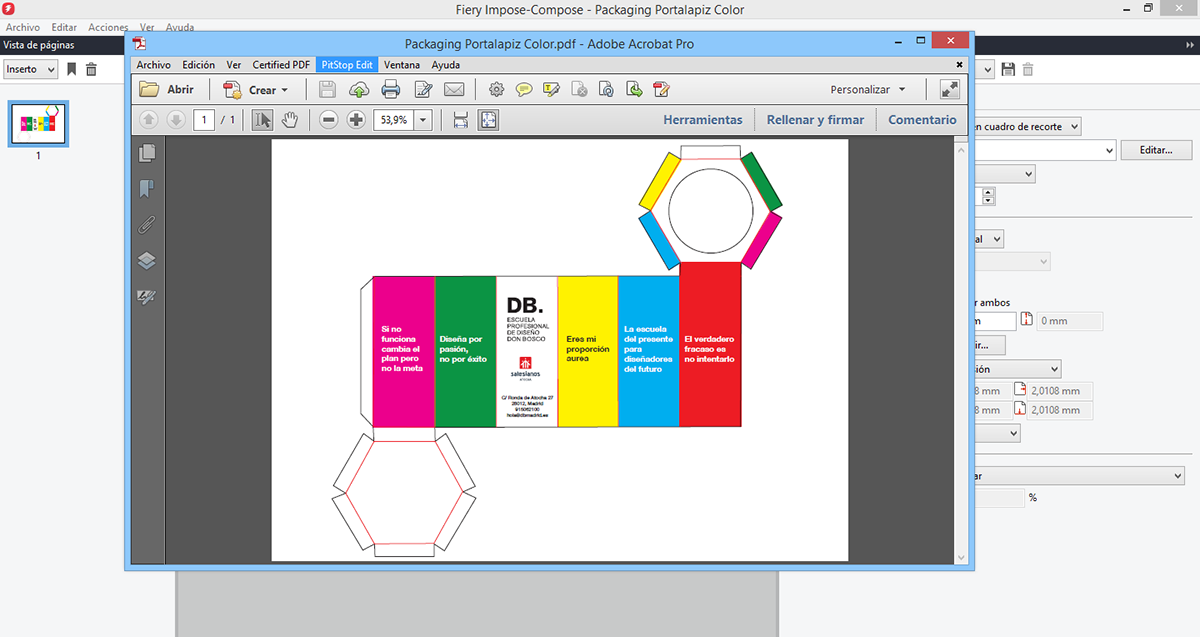The height and width of the screenshot is (637, 1200).
Task: Click the trash icon in Vista de páginas
Action: point(91,69)
